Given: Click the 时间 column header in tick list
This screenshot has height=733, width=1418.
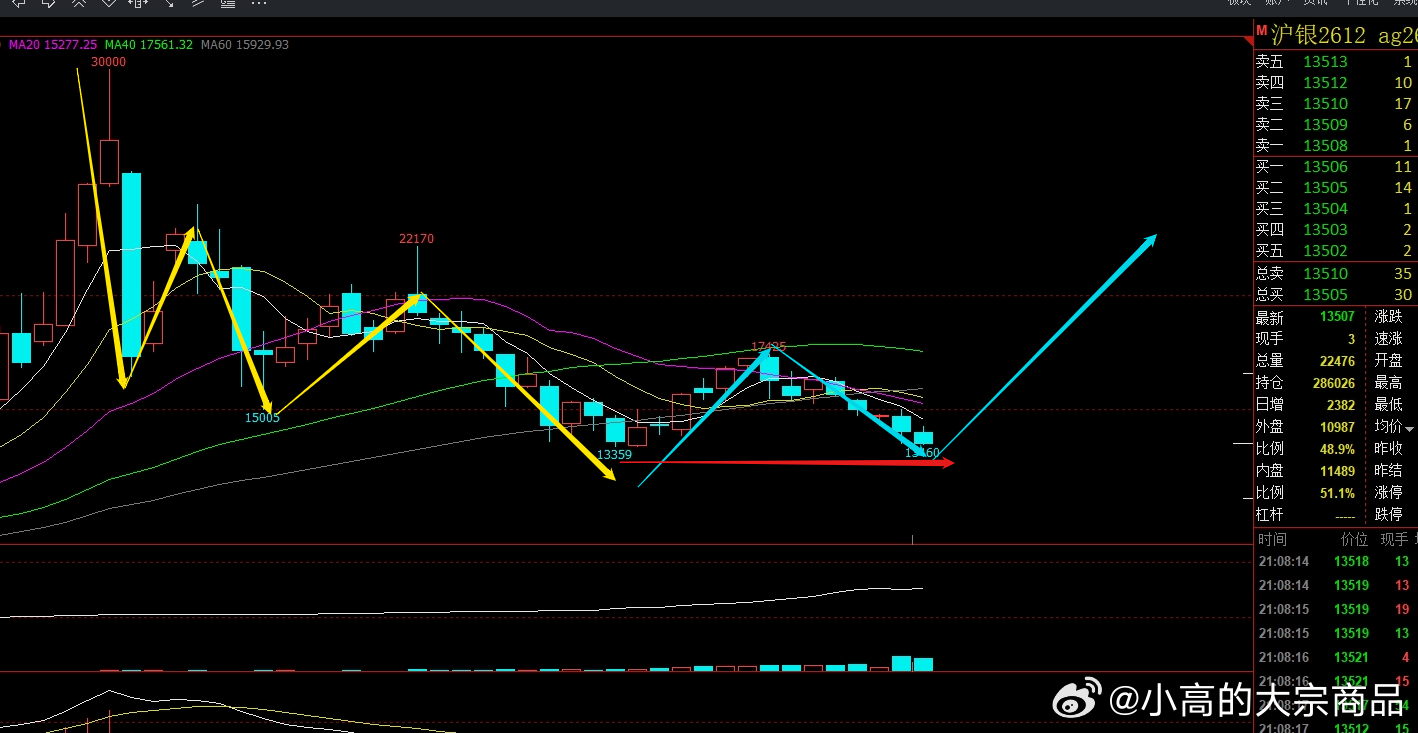Looking at the screenshot, I should 1273,539.
